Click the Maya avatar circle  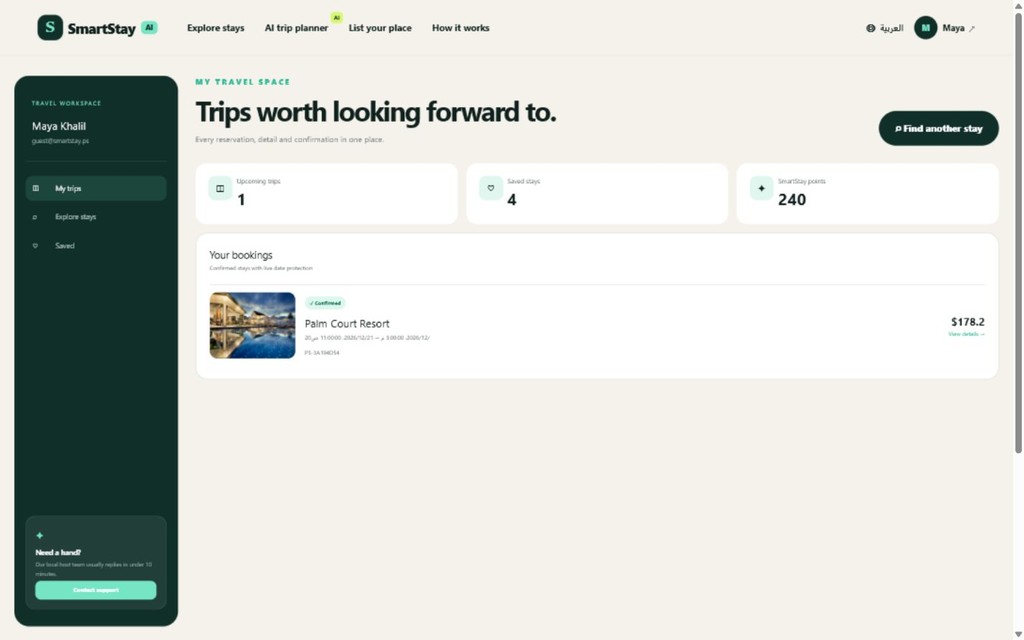925,27
